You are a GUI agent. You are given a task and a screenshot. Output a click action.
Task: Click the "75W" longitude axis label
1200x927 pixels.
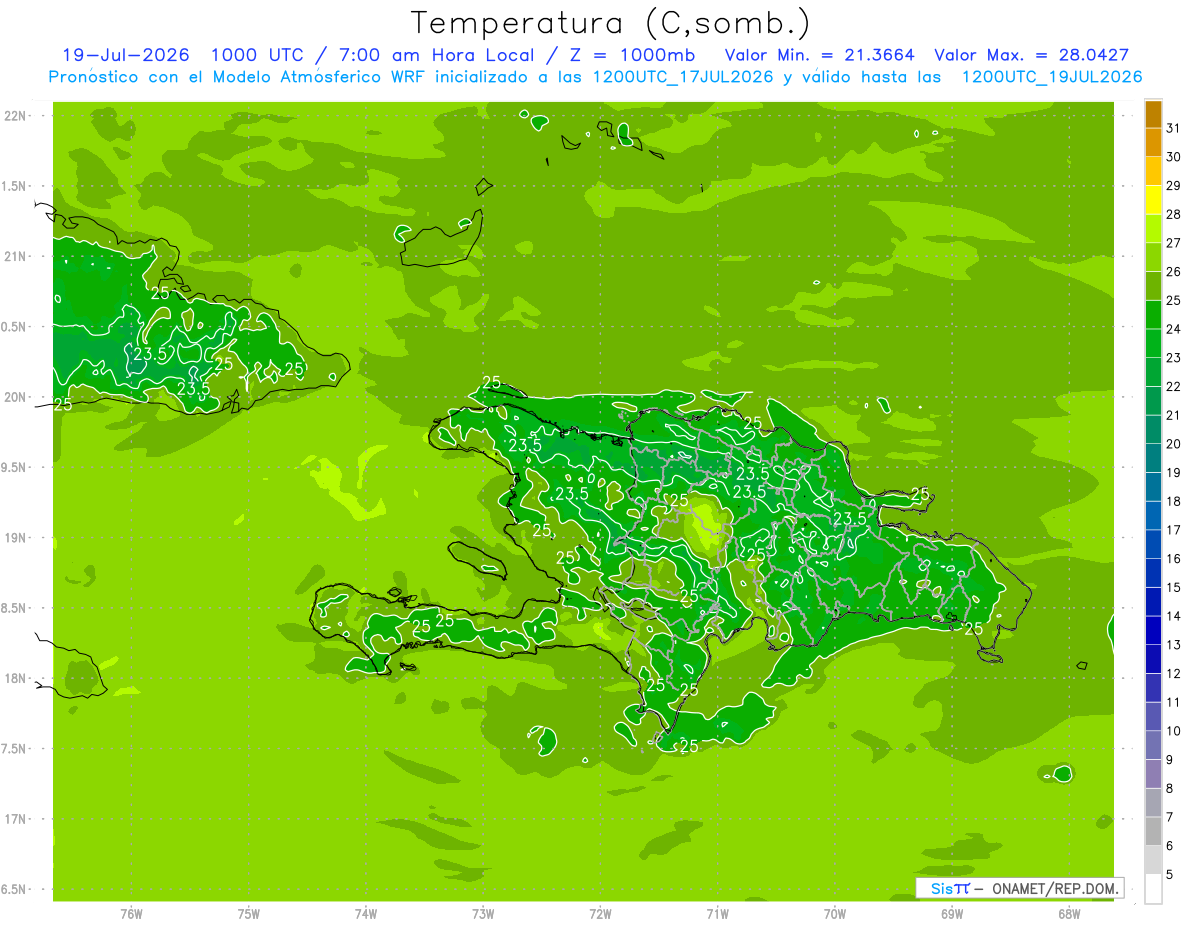249,914
